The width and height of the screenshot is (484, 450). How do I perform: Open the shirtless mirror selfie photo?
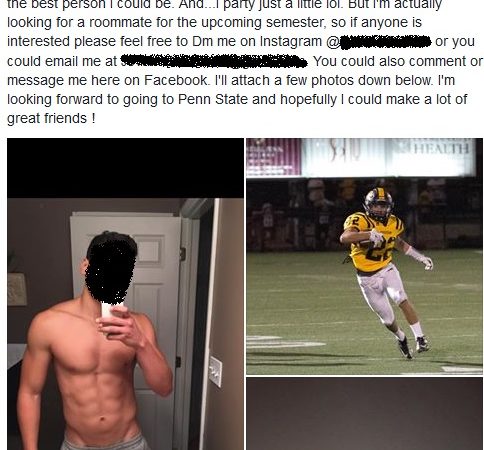coord(125,294)
